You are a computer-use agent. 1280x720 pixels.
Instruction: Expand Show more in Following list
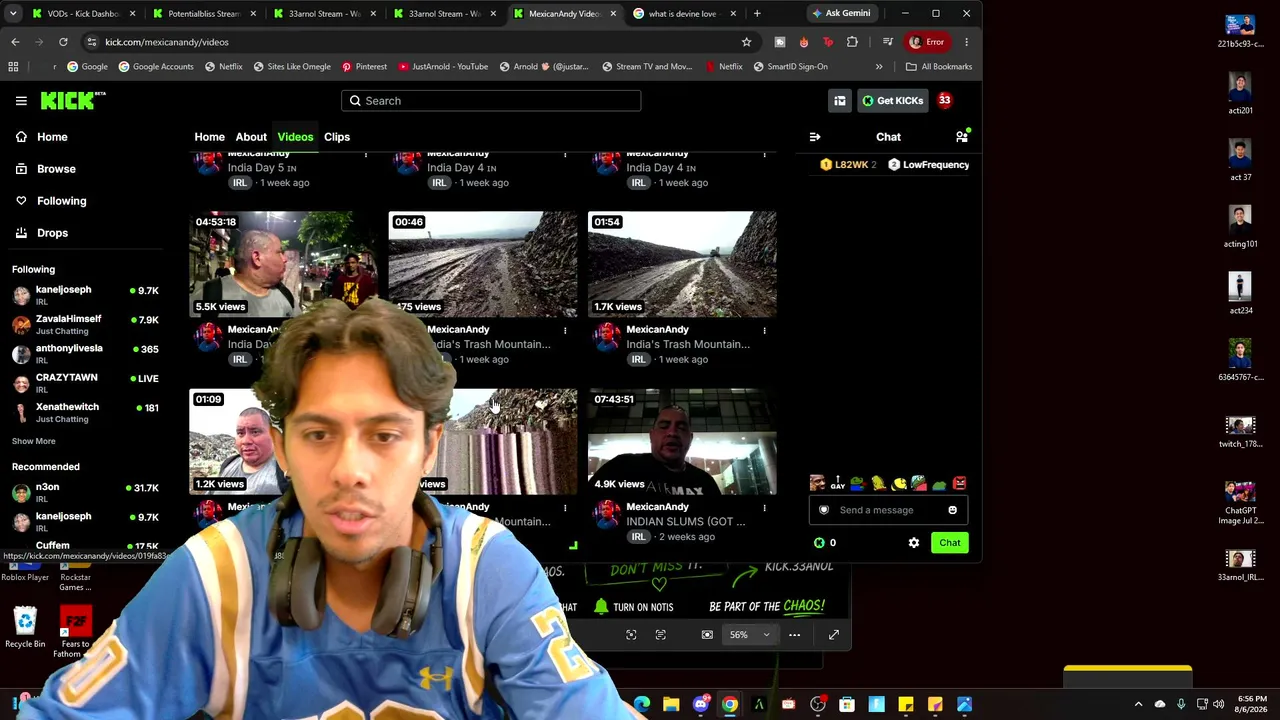coord(34,441)
